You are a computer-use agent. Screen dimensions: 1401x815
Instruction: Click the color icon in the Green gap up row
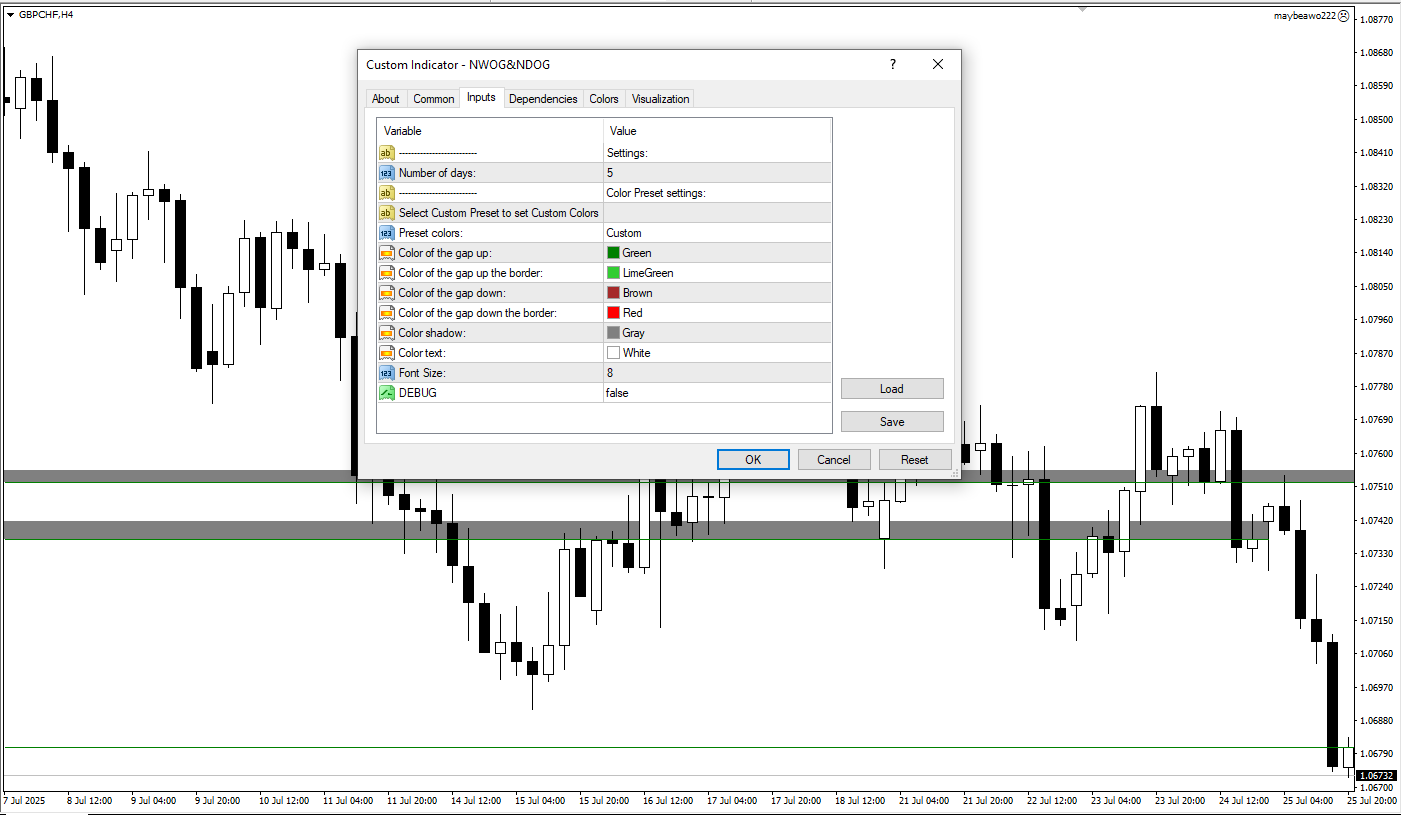[x=387, y=253]
